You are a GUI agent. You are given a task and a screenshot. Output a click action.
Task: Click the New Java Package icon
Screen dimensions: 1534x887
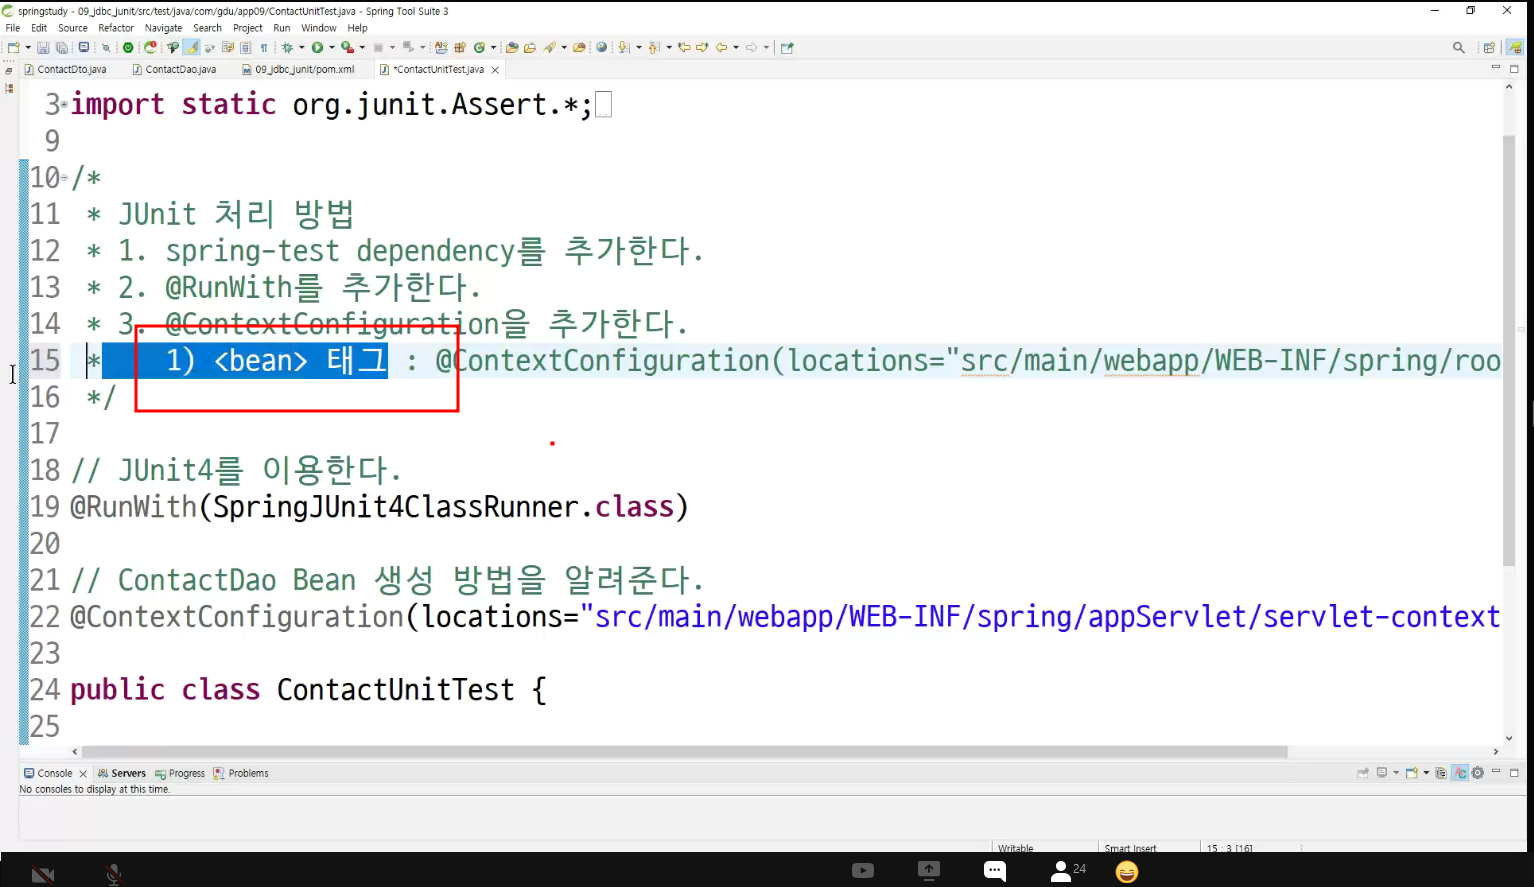point(459,47)
